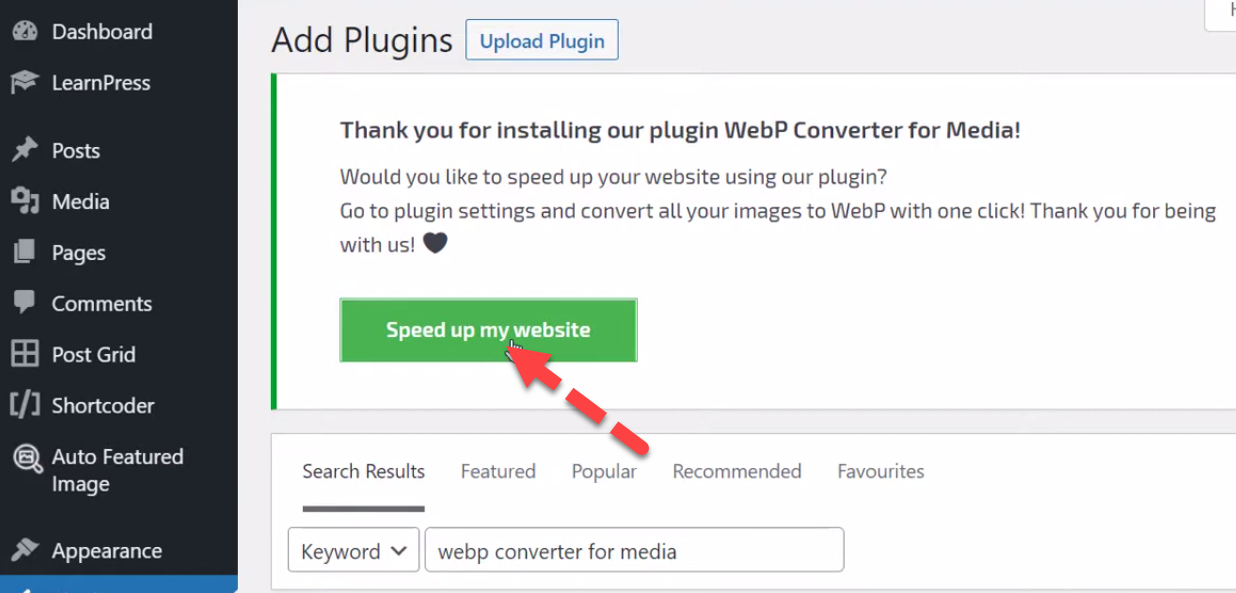Click the Post Grid icon
Image resolution: width=1236 pixels, height=593 pixels.
[x=24, y=354]
